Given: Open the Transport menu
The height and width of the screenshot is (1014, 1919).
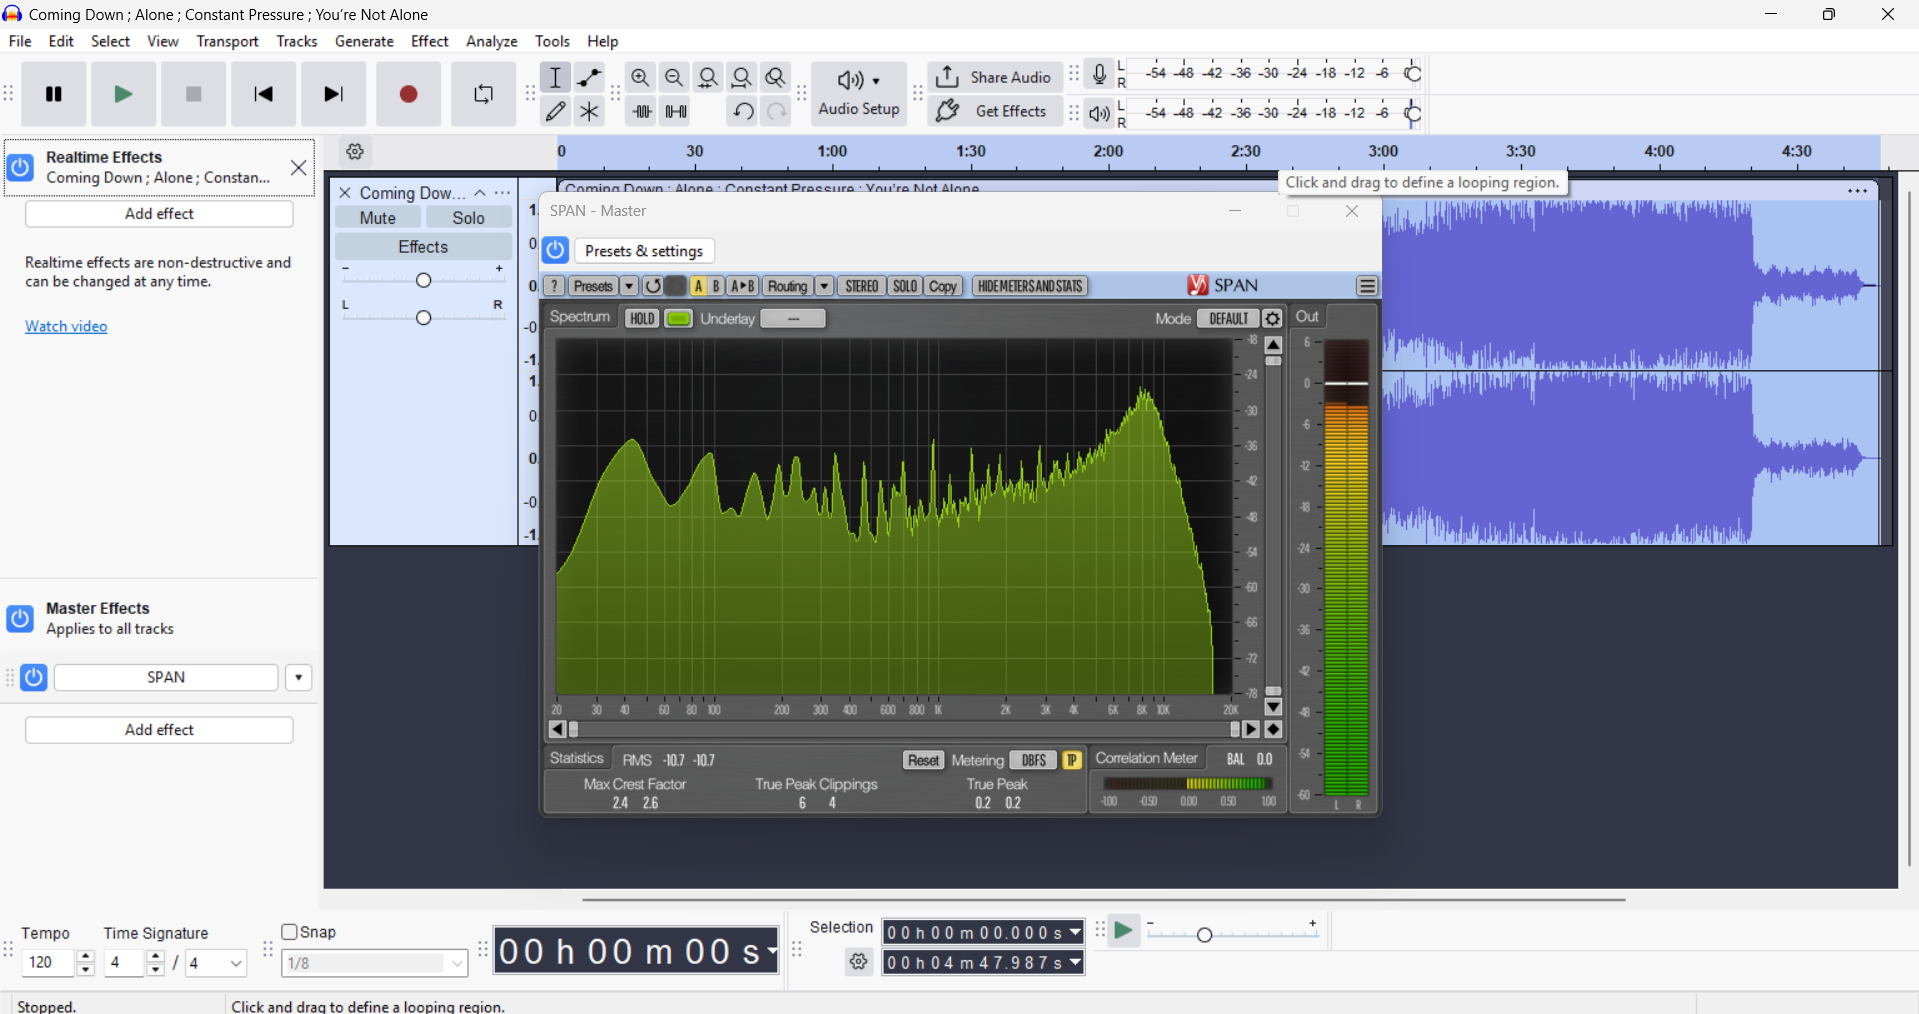Looking at the screenshot, I should point(227,41).
